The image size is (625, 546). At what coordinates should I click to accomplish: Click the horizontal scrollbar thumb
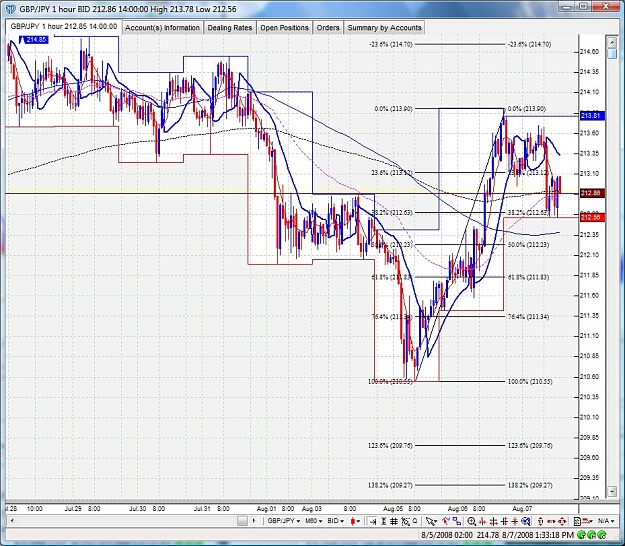click(242, 521)
